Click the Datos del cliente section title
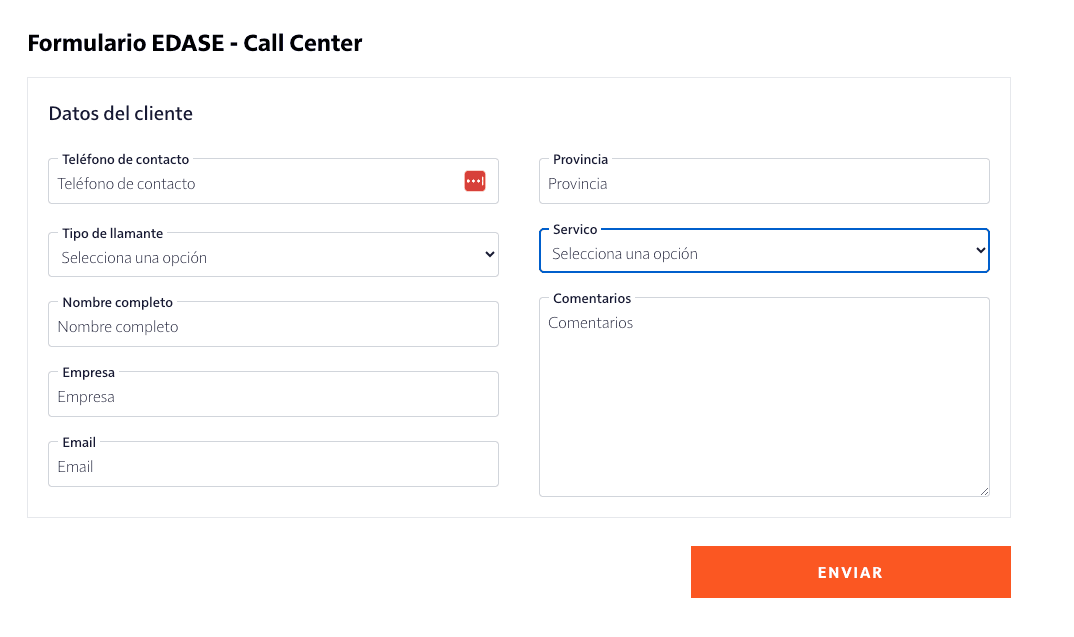 [x=121, y=114]
